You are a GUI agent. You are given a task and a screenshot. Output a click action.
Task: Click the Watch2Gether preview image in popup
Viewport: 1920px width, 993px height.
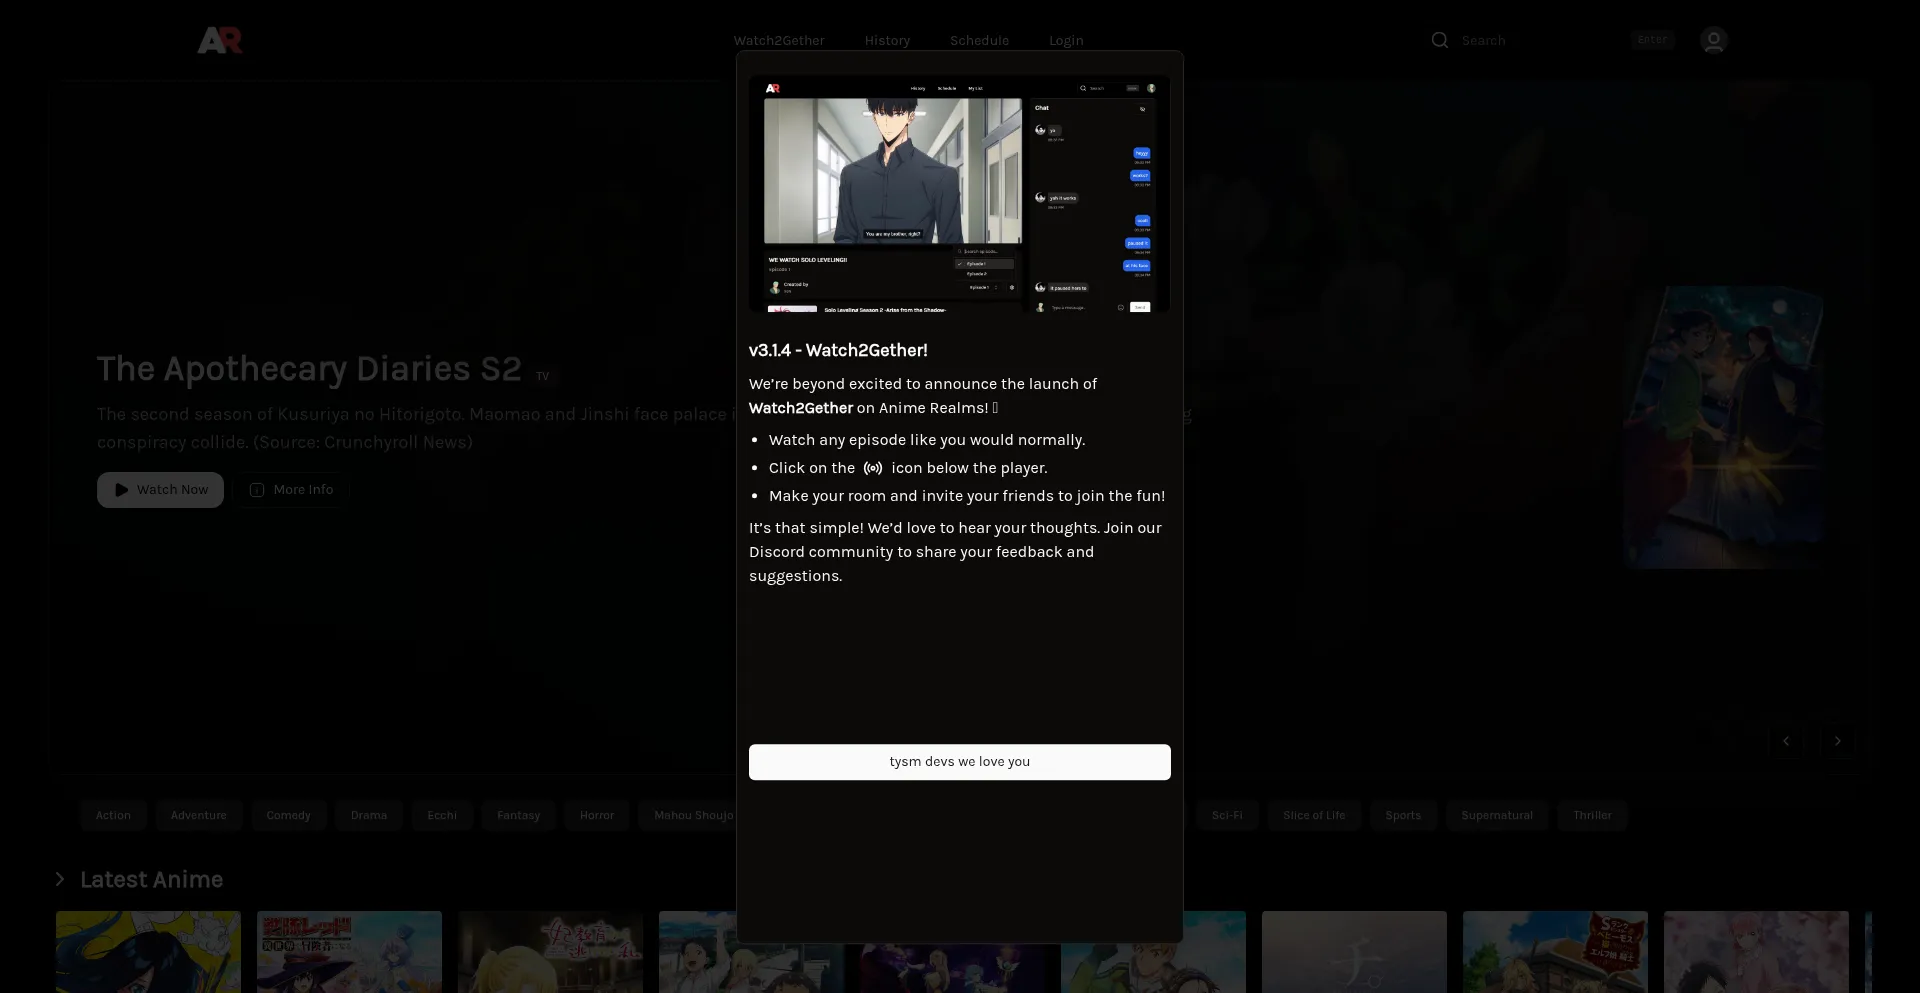coord(959,194)
